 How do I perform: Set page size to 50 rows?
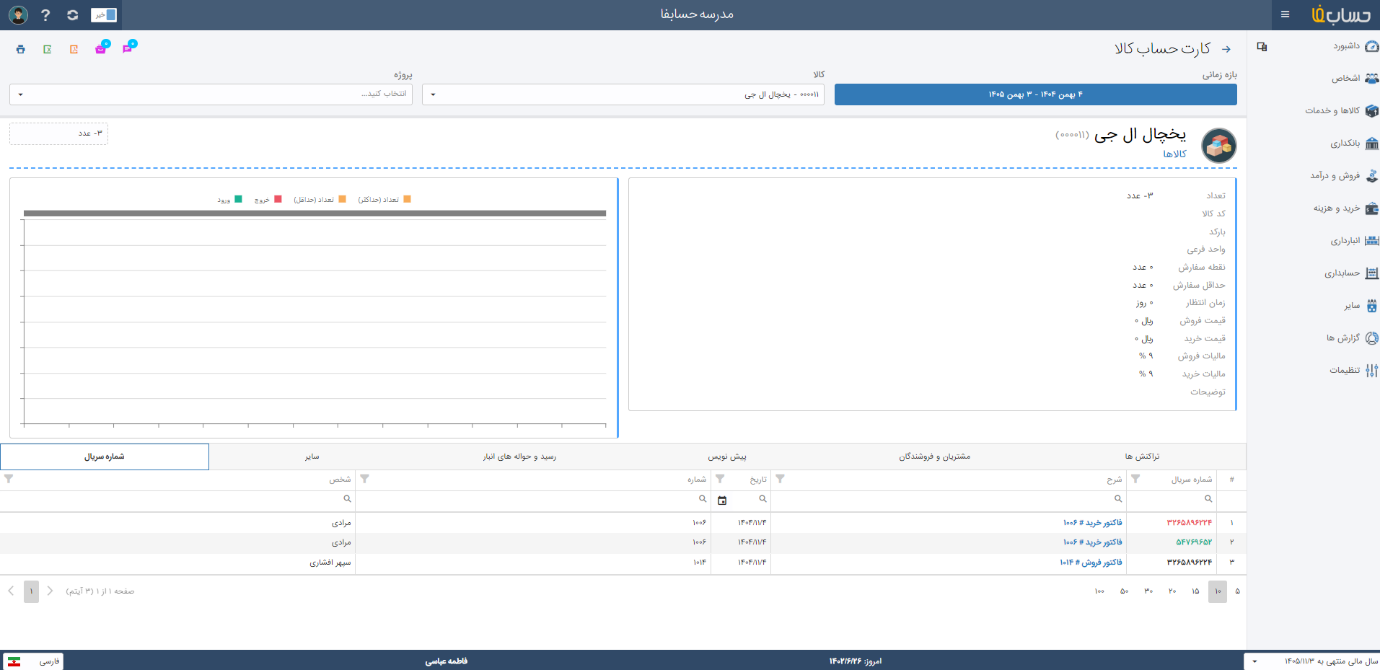1124,591
